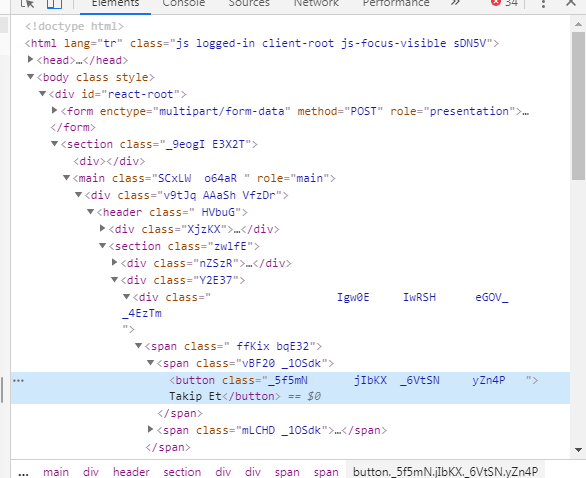The height and width of the screenshot is (478, 586).
Task: Click the header breadcrumb item
Action: pyautogui.click(x=131, y=472)
